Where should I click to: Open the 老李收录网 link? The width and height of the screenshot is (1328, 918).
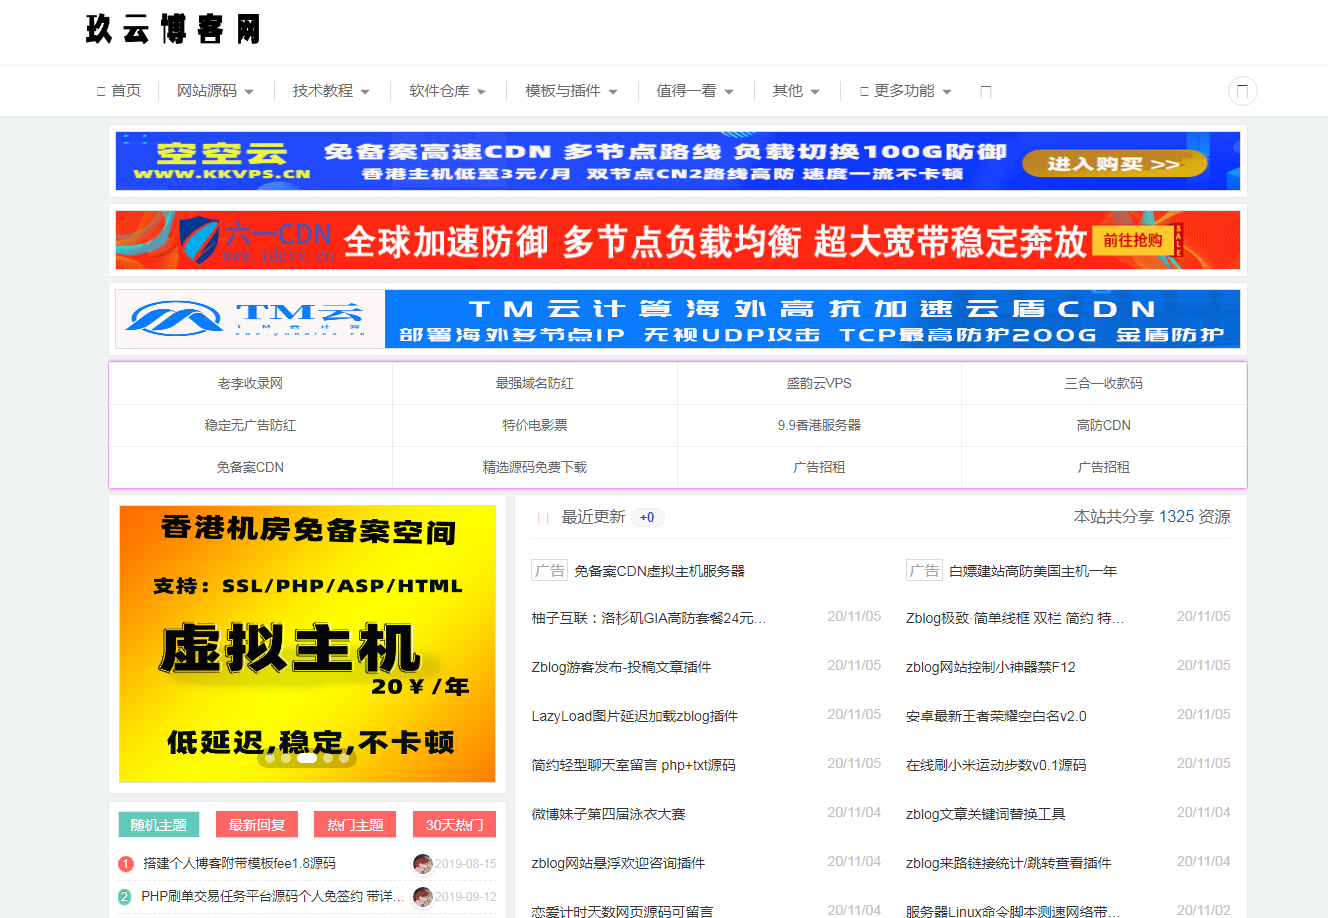coord(250,383)
